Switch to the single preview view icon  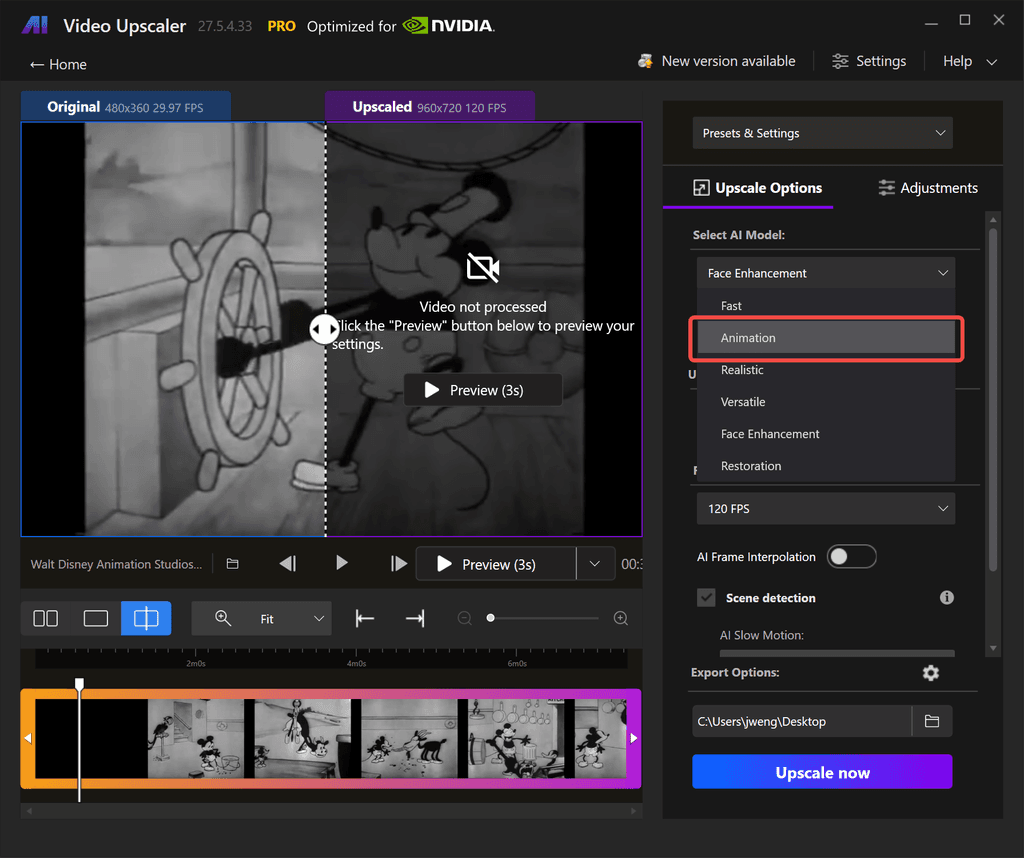click(x=95, y=618)
